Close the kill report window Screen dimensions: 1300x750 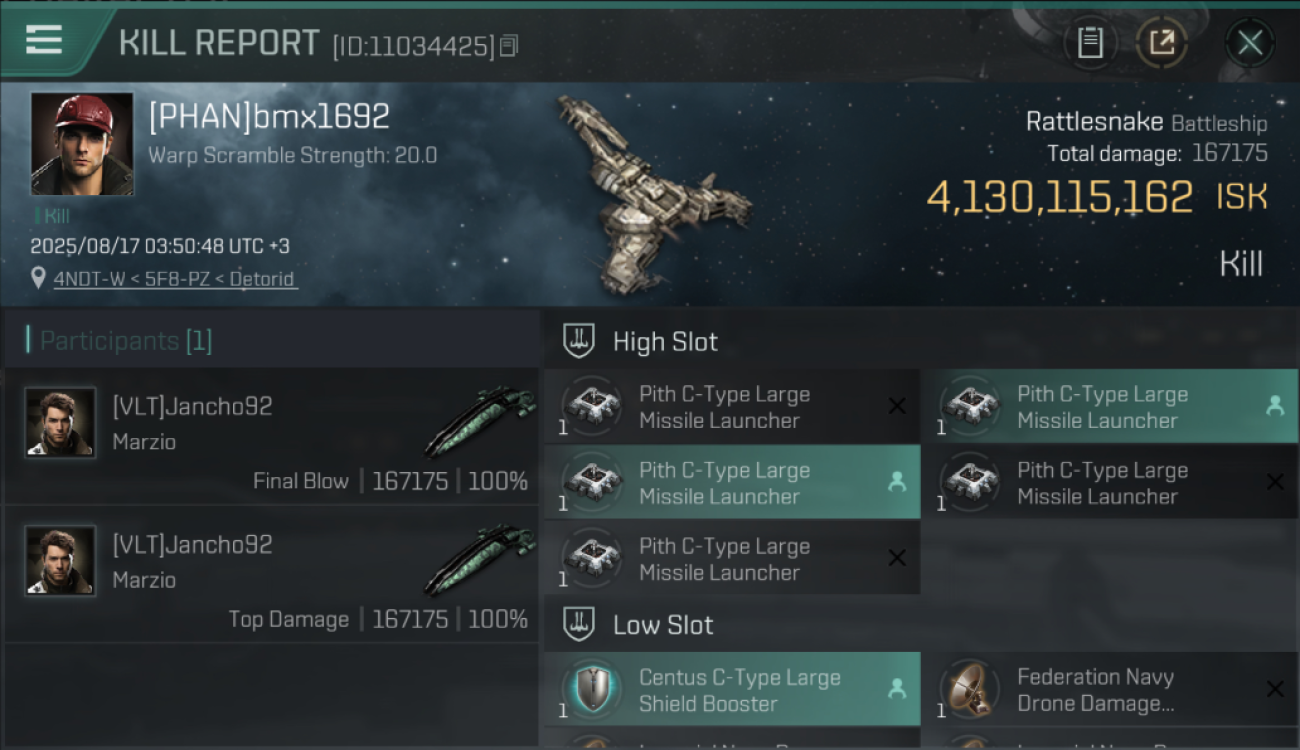(x=1250, y=43)
